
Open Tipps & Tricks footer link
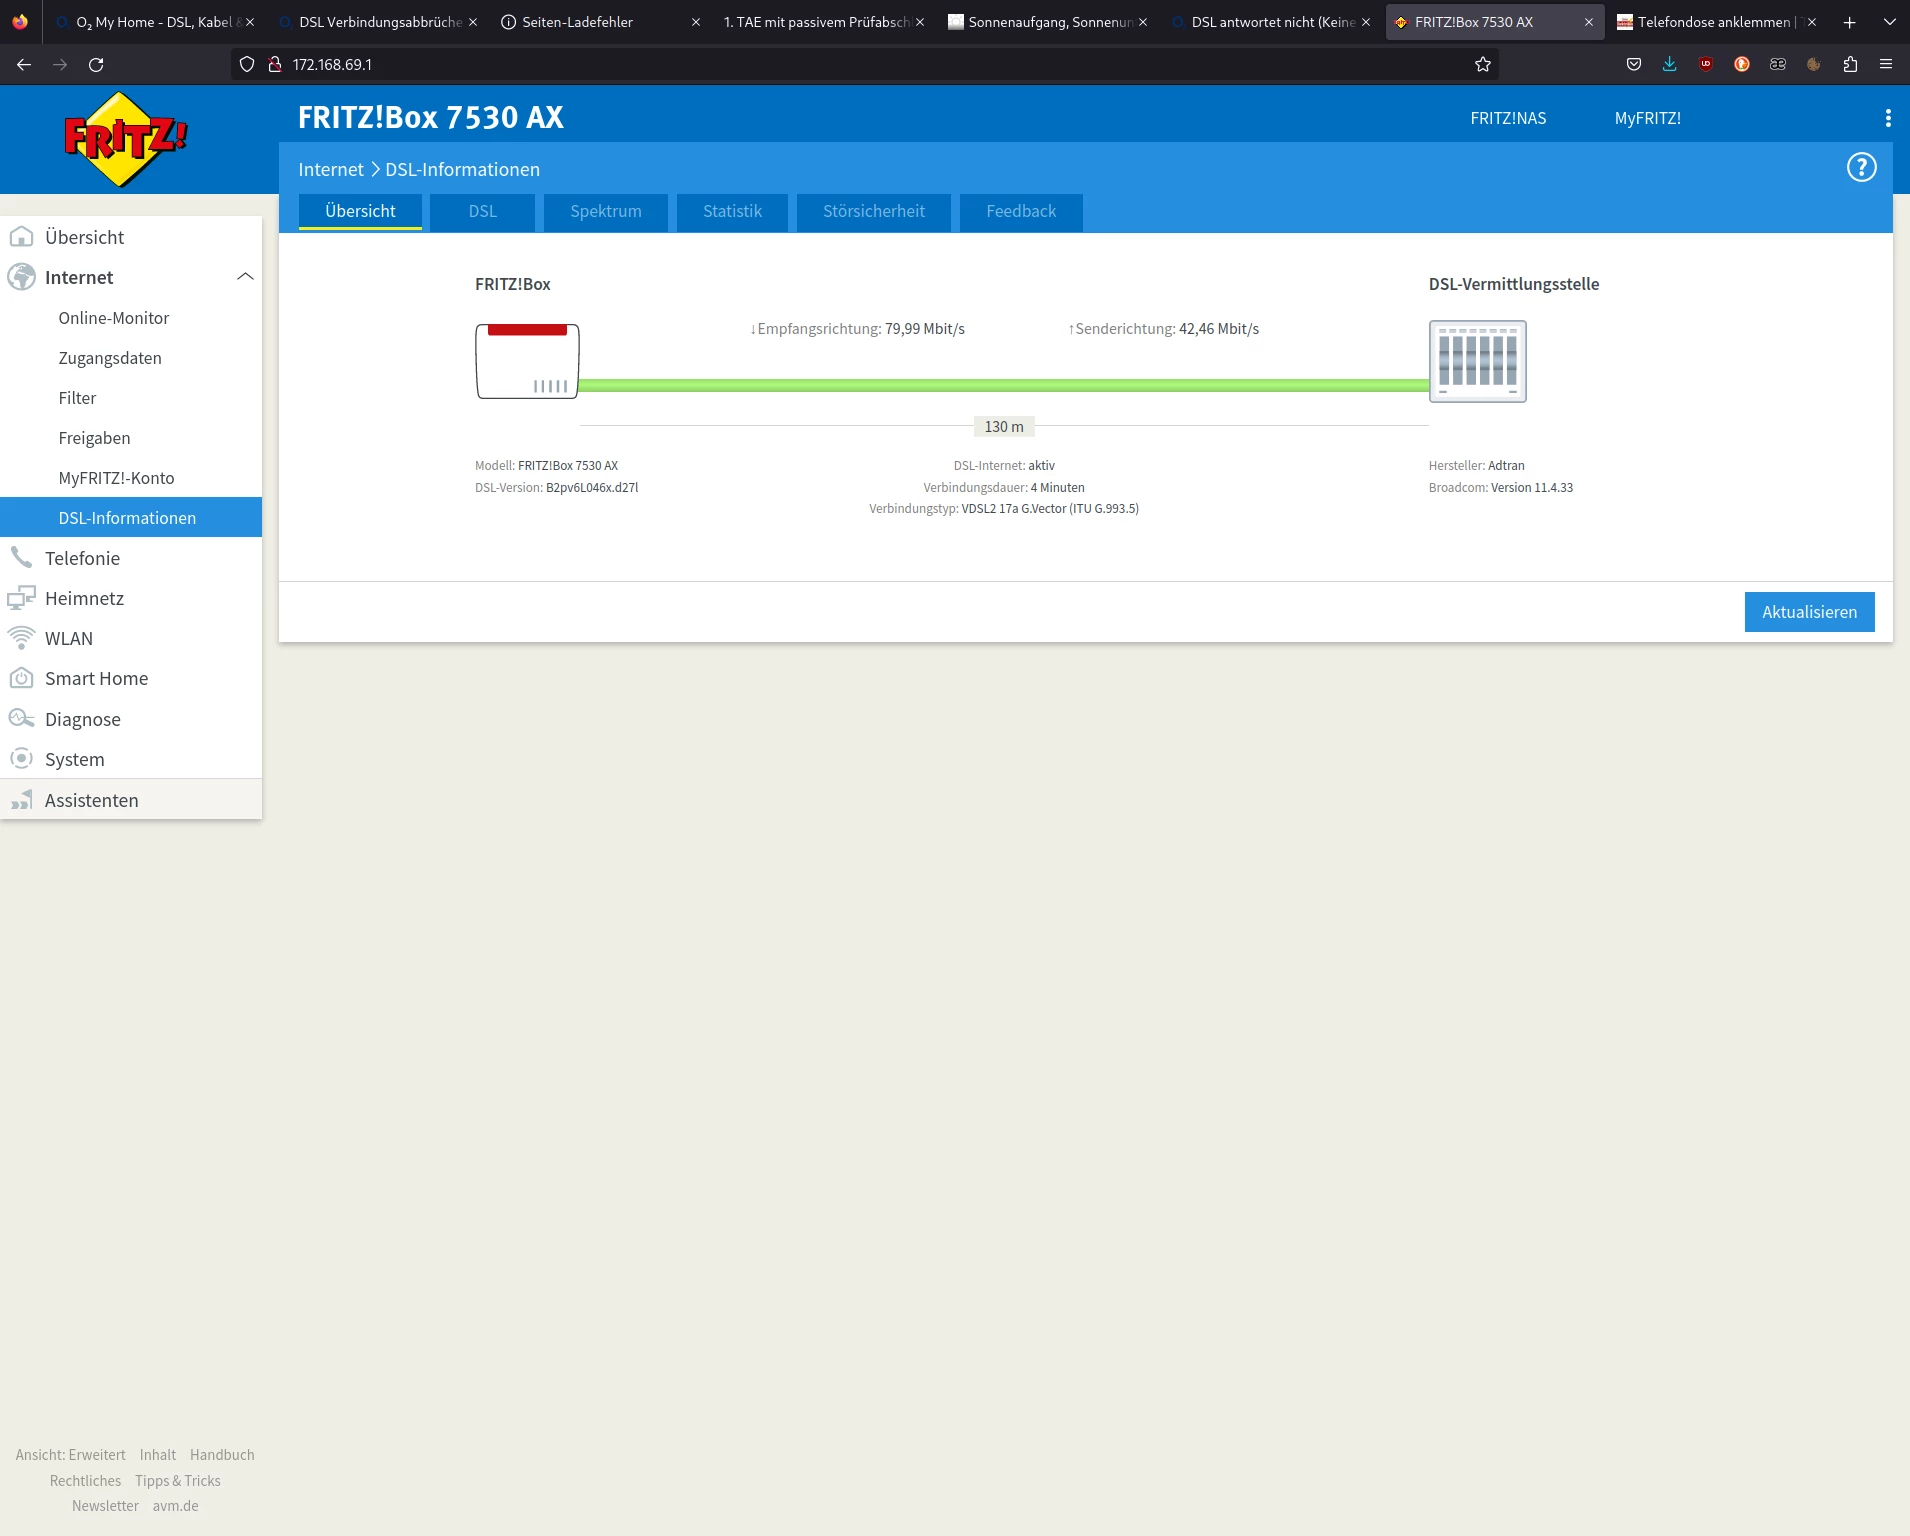(x=178, y=1481)
